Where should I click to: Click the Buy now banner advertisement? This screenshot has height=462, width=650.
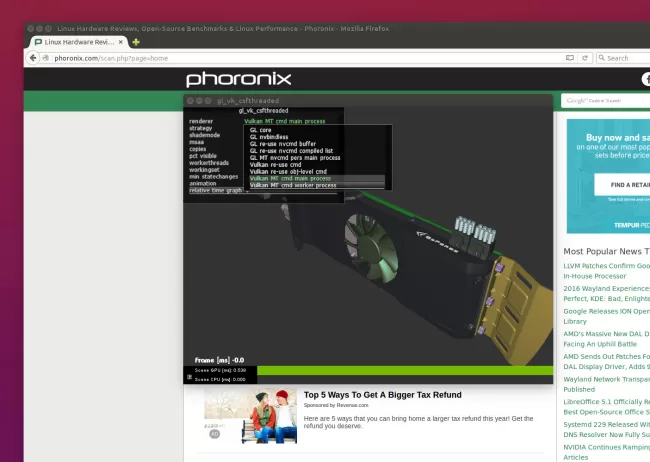point(608,176)
